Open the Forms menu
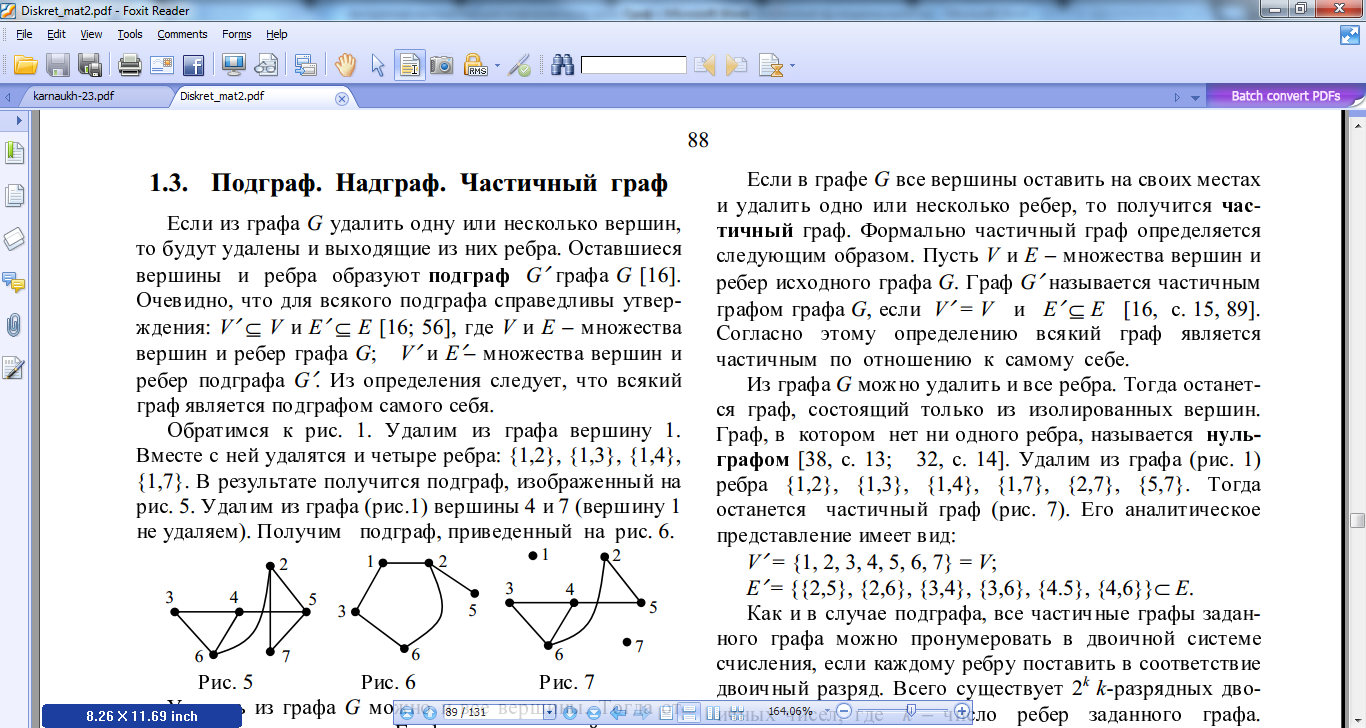This screenshot has height=728, width=1366. tap(237, 34)
